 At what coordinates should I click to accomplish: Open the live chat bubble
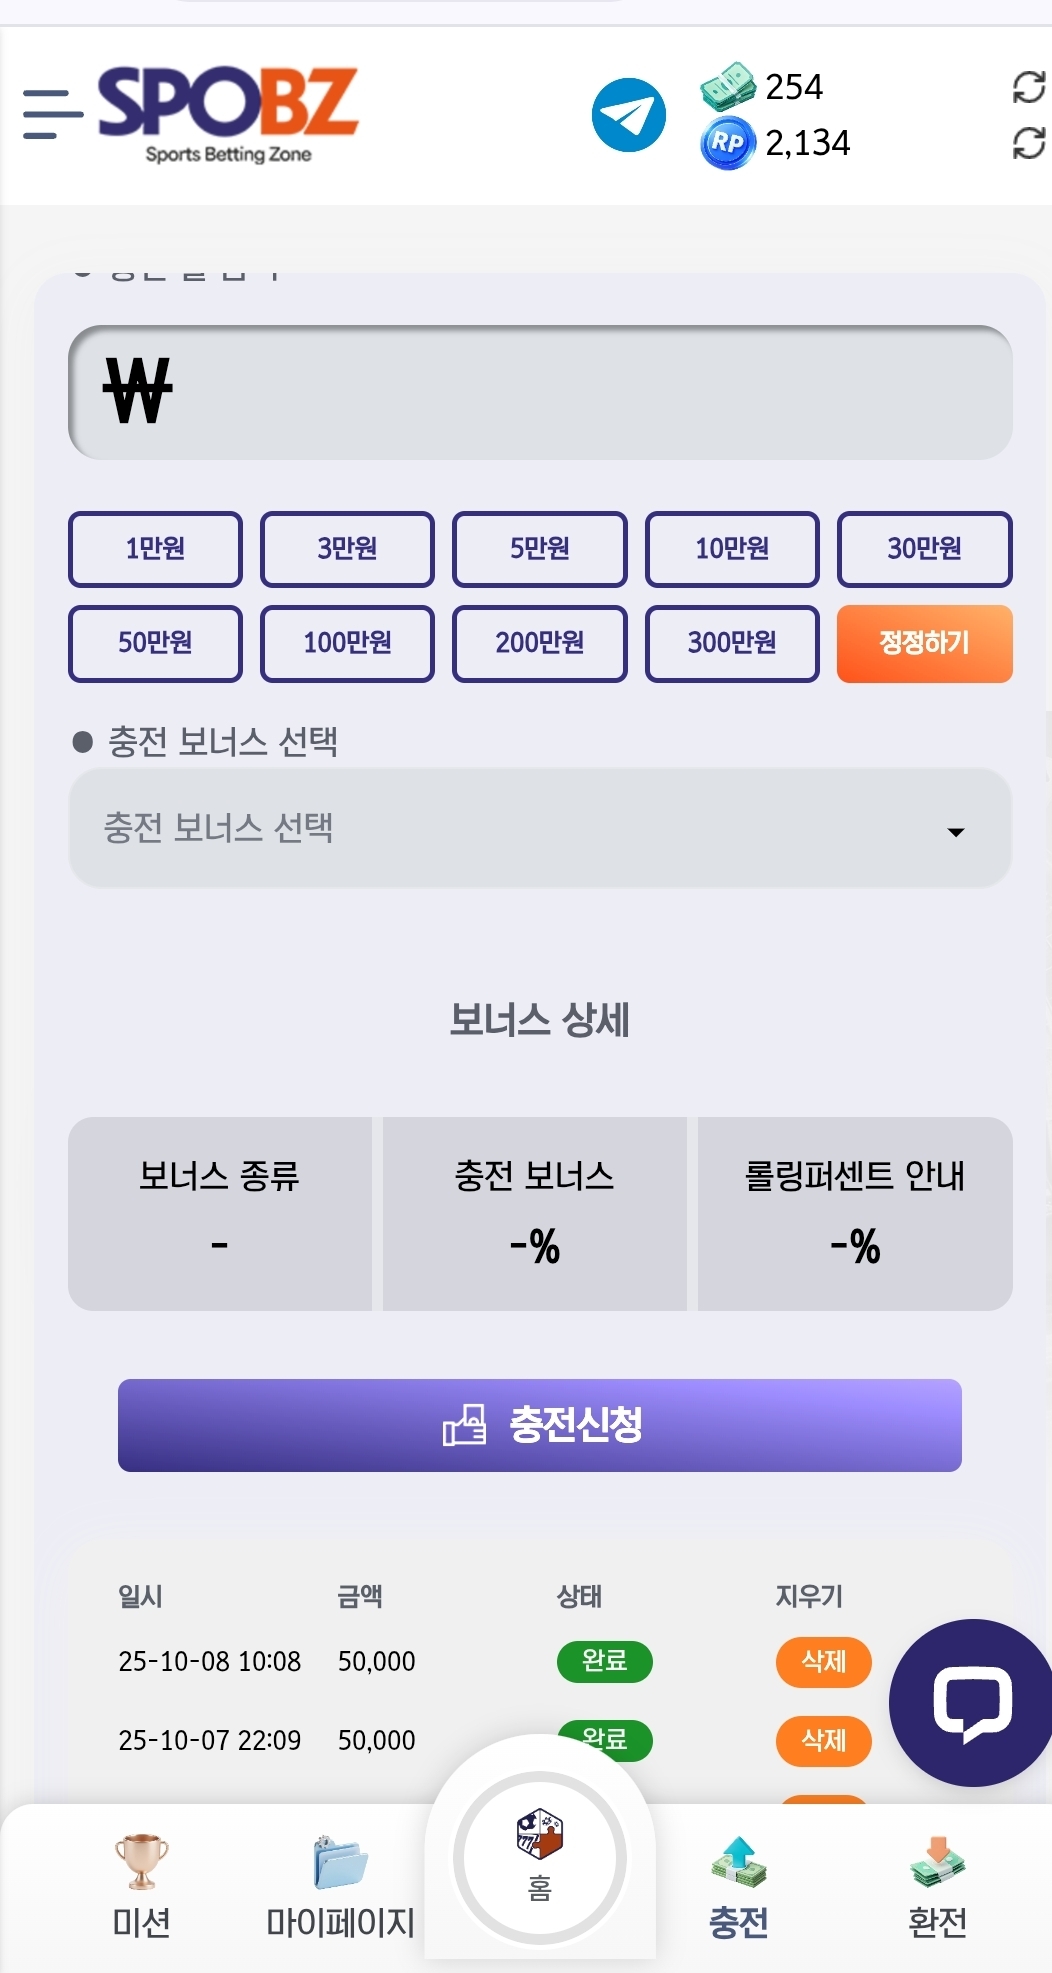971,1702
